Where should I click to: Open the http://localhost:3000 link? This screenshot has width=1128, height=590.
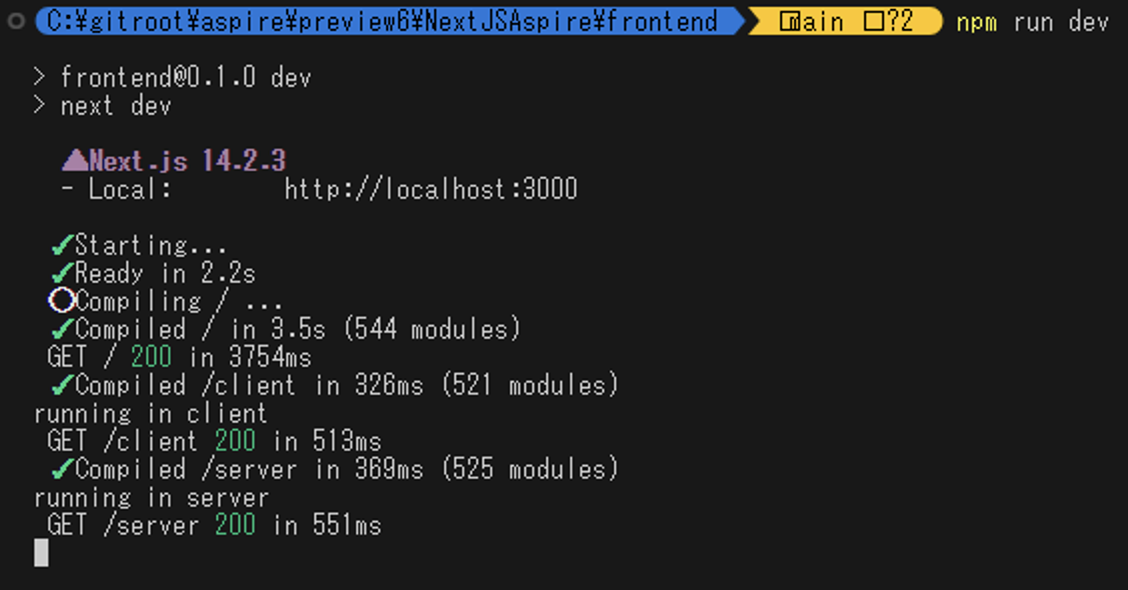pos(431,189)
